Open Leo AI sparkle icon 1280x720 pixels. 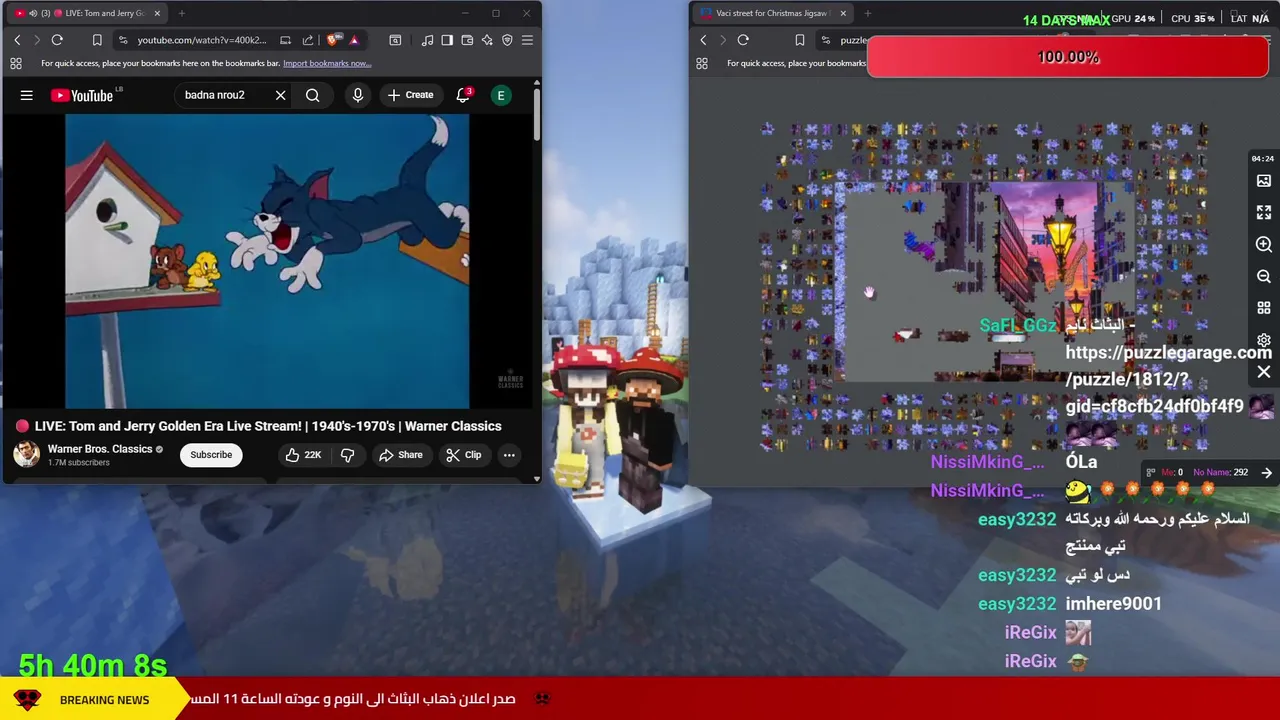487,40
